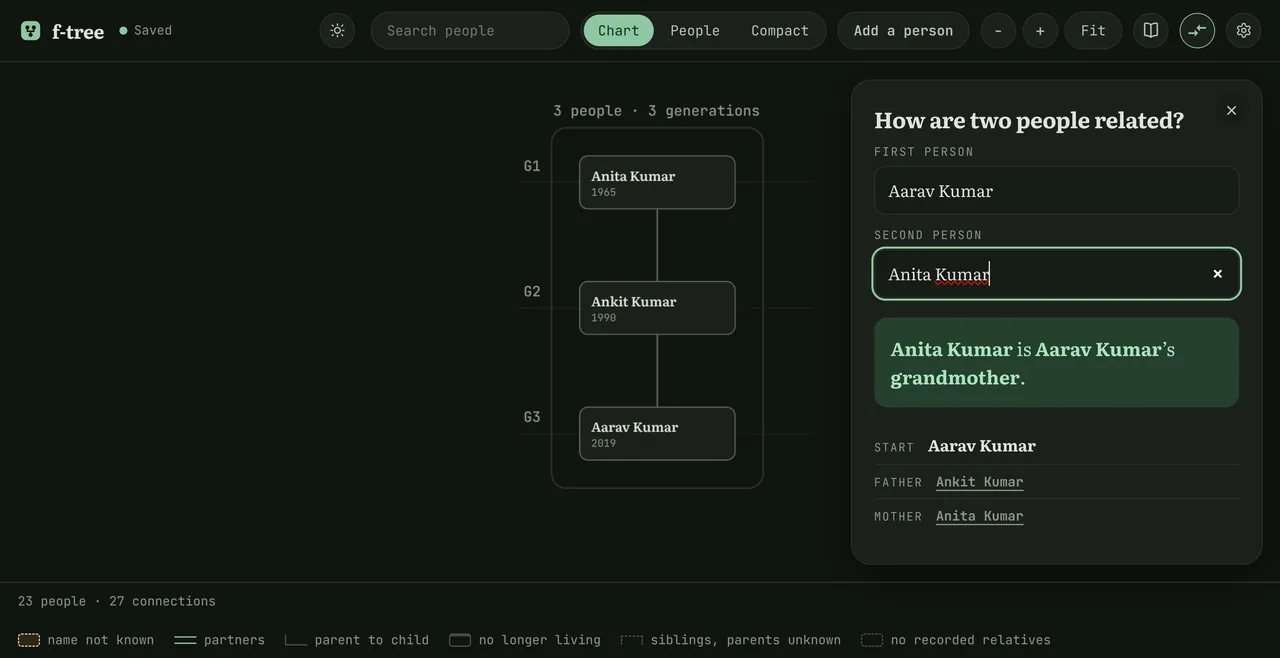Viewport: 1280px width, 658px height.
Task: Click Add a person button
Action: (903, 30)
